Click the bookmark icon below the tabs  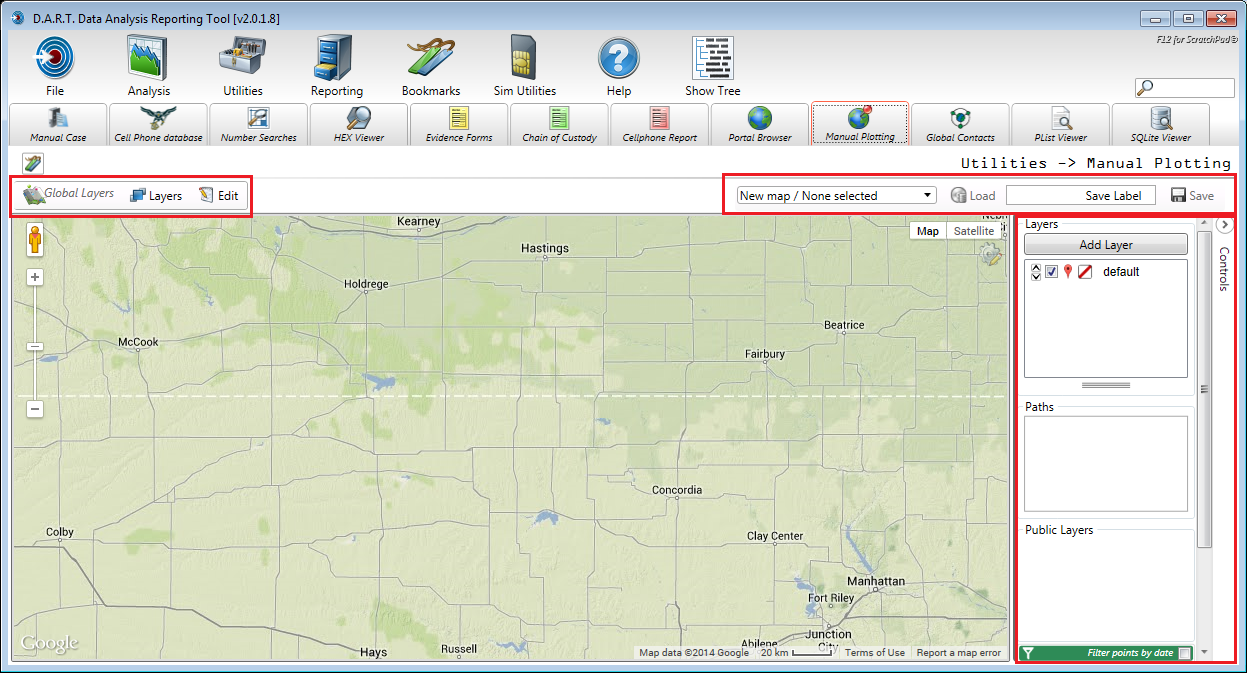pyautogui.click(x=32, y=163)
